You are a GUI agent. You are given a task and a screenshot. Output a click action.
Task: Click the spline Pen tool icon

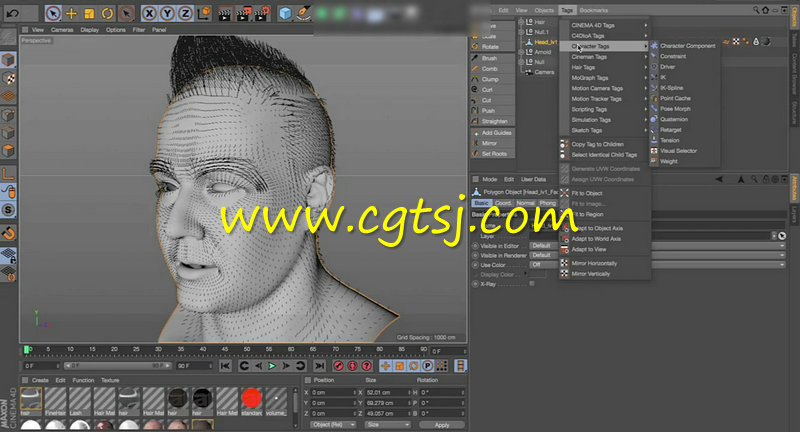point(304,13)
